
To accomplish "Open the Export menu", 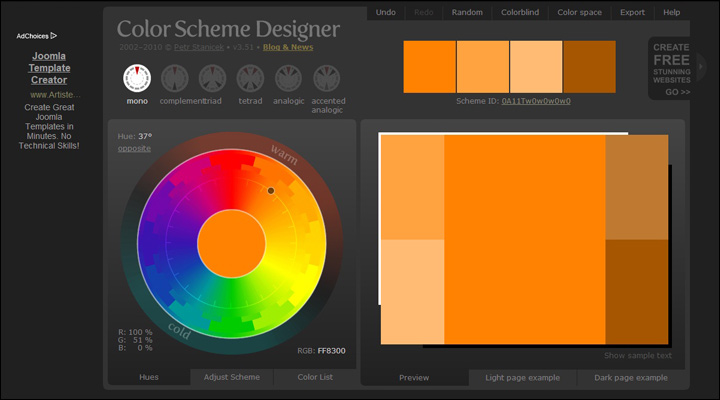I will tap(632, 13).
